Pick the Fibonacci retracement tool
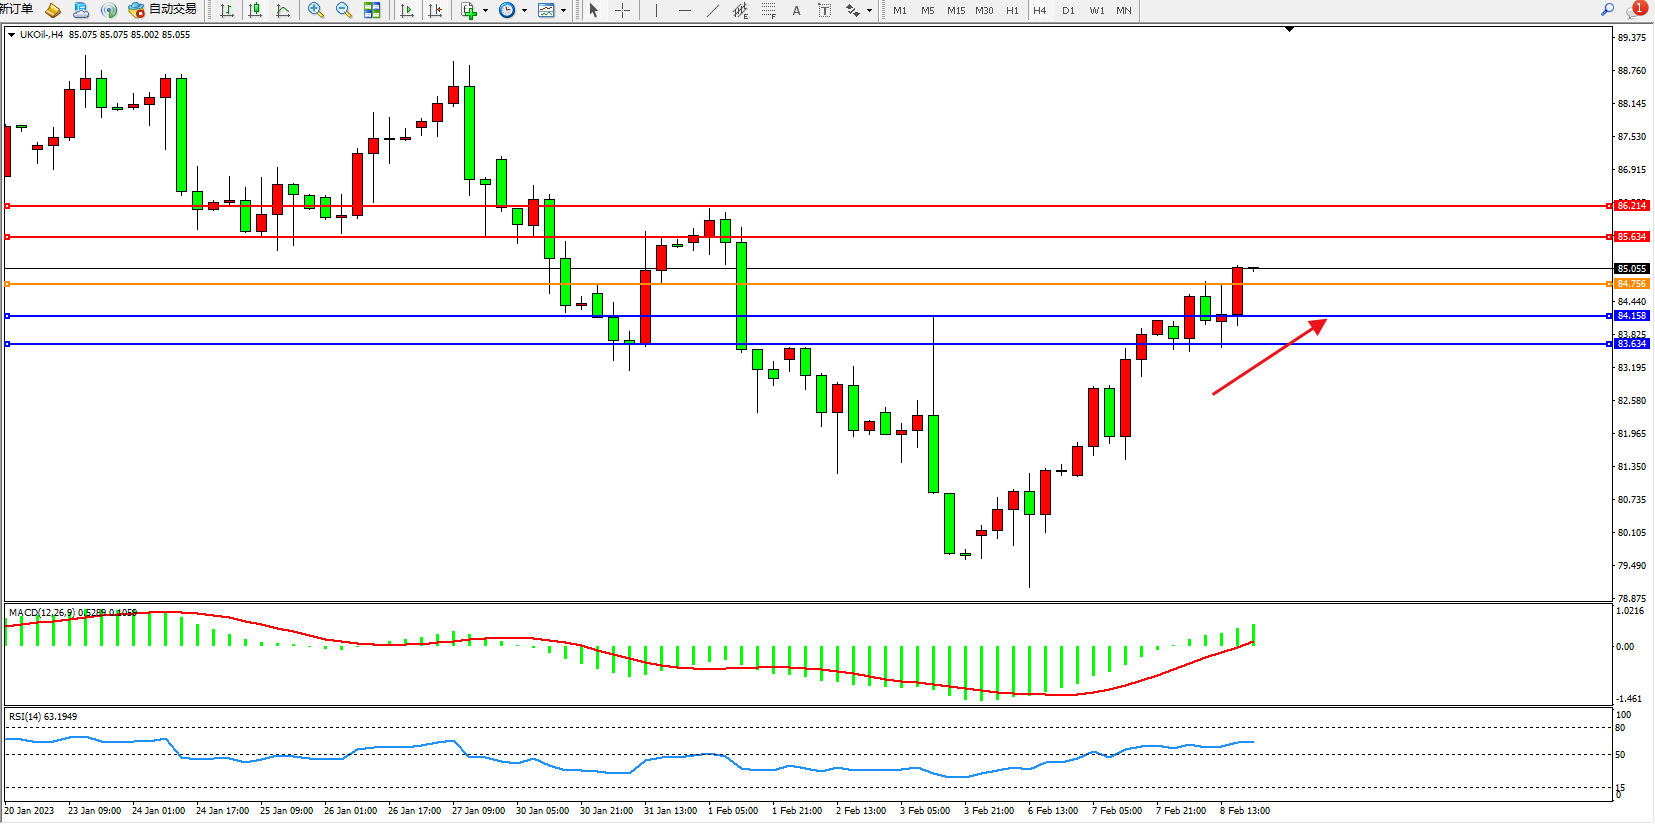The height and width of the screenshot is (824, 1655). coord(768,10)
